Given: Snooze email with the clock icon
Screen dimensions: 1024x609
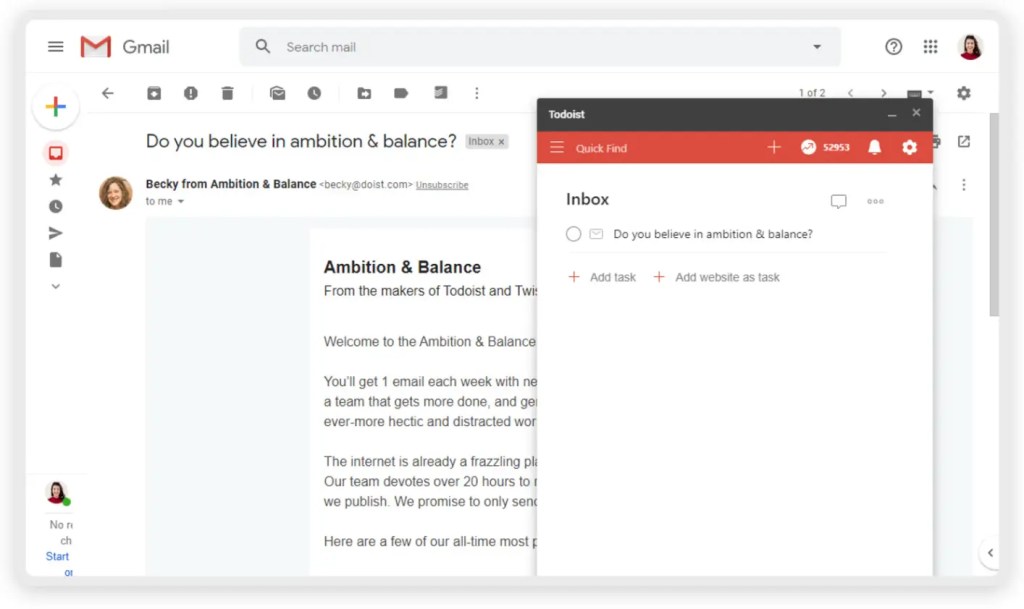Looking at the screenshot, I should click(x=314, y=93).
